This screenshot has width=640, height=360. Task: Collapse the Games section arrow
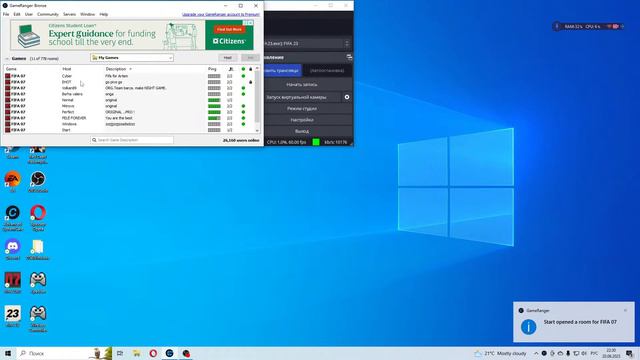7,58
